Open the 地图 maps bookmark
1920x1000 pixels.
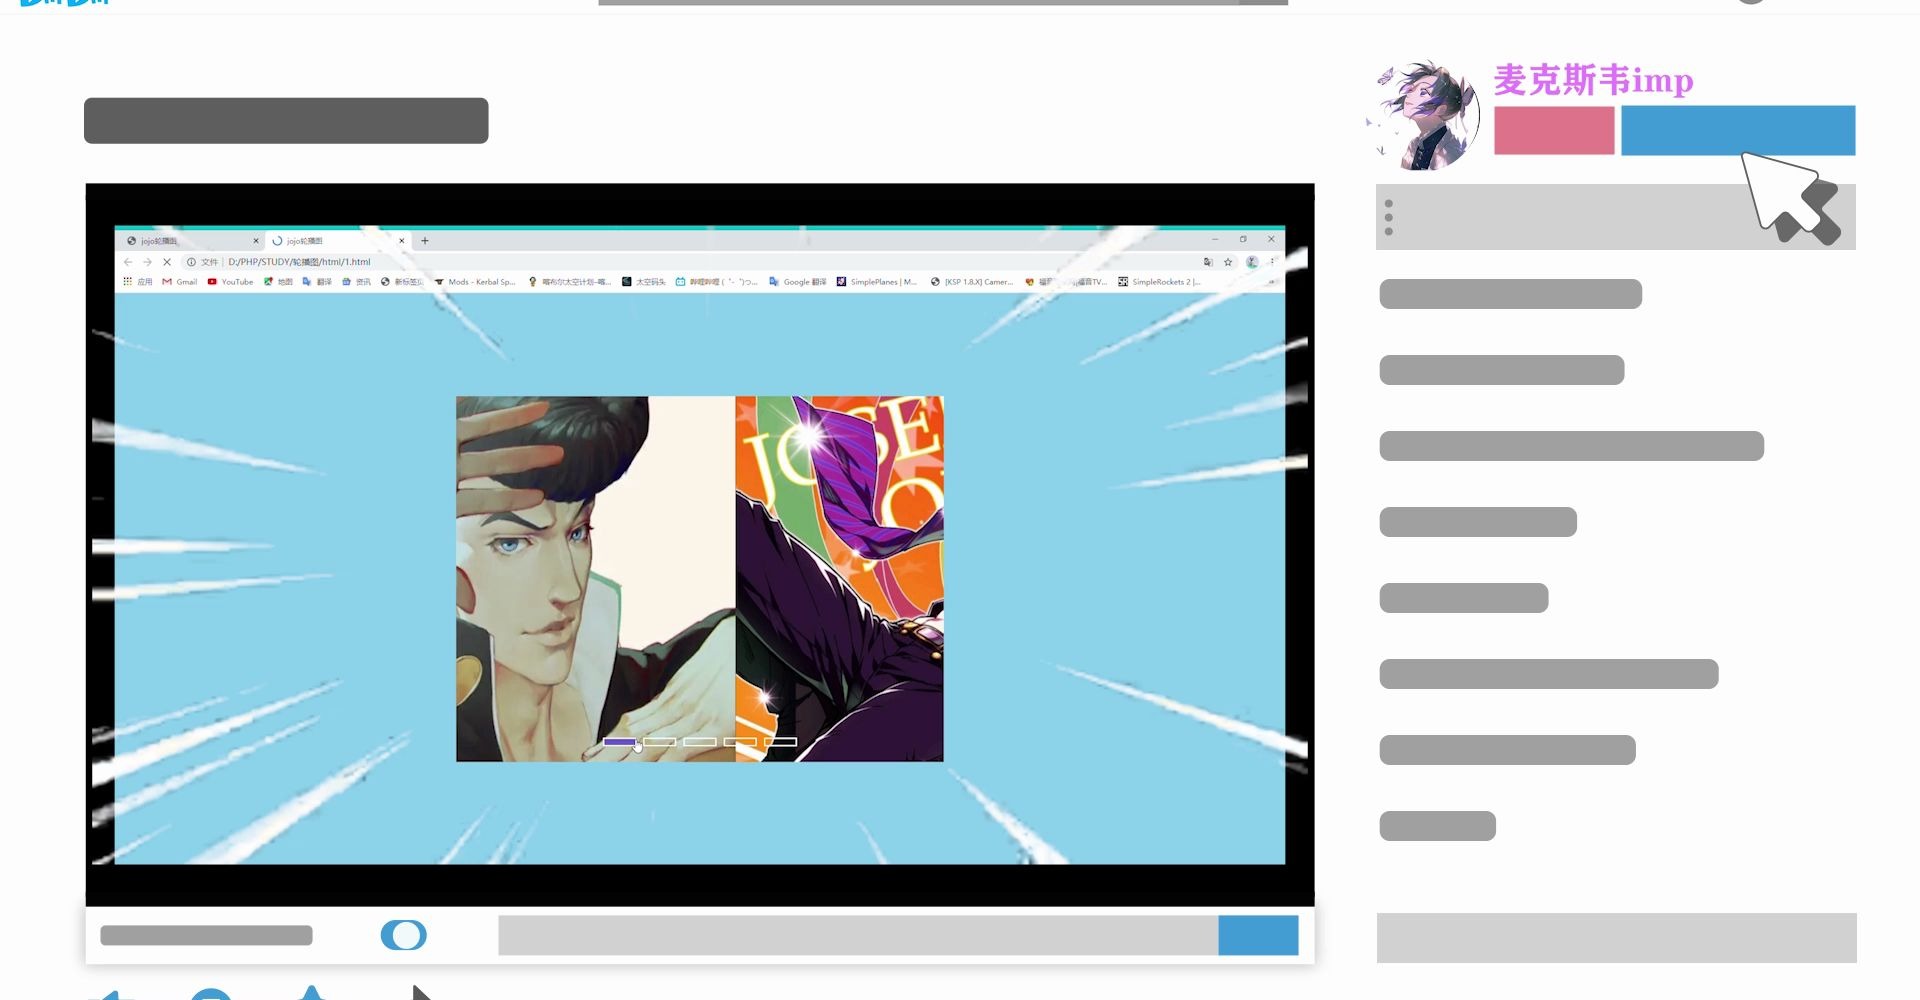[278, 282]
